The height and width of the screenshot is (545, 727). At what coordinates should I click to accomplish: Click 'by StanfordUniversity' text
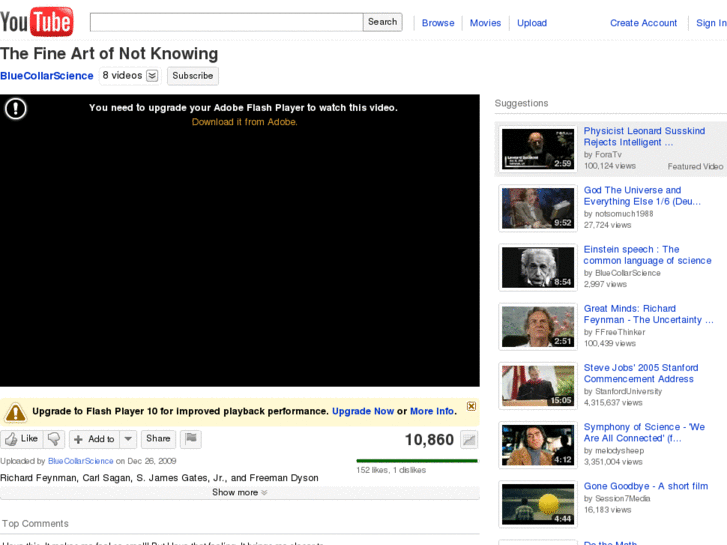(623, 391)
